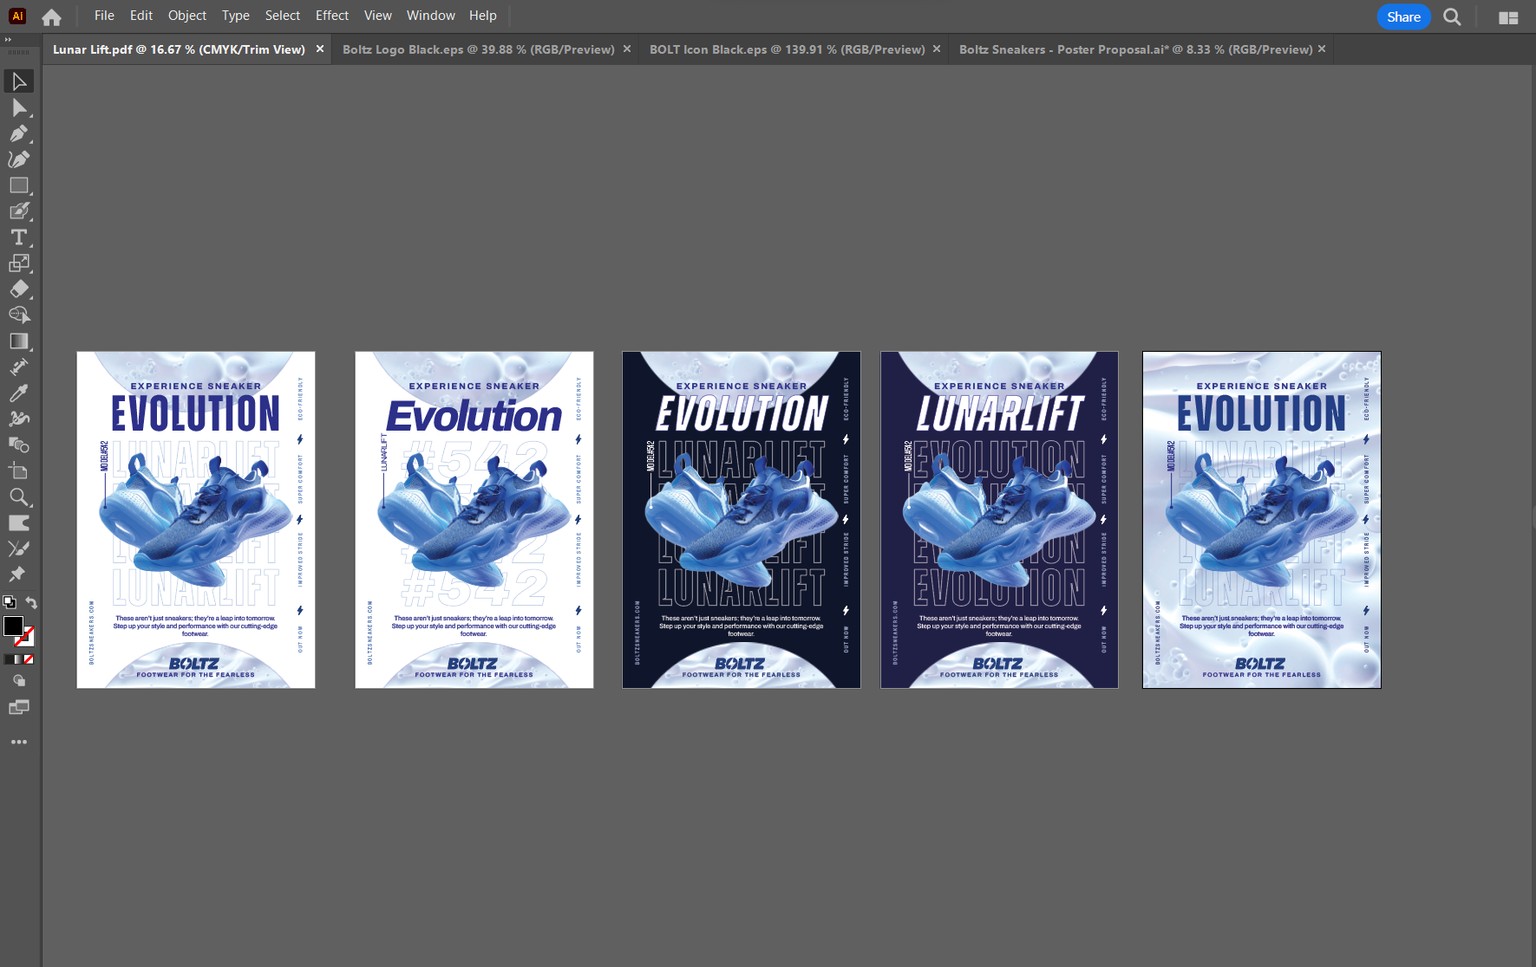
Task: Select the pin tool in toolbar
Action: coord(17,574)
